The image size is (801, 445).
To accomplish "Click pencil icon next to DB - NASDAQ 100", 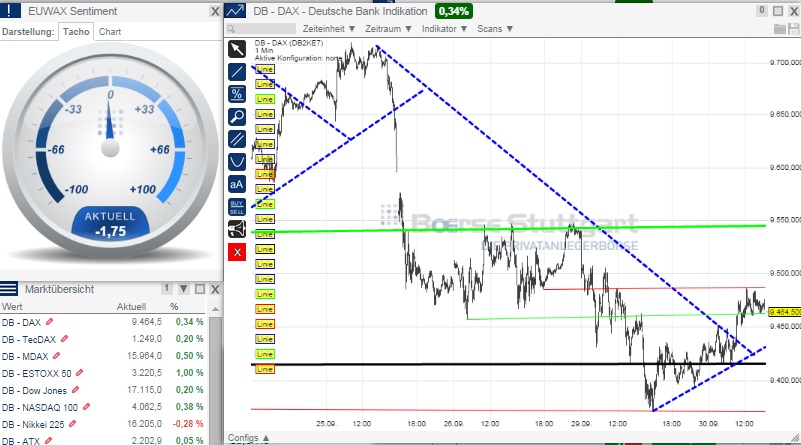I will click(x=86, y=407).
